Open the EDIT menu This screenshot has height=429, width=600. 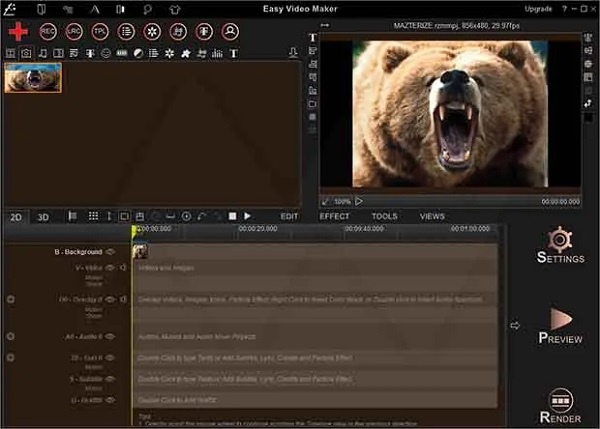point(289,217)
